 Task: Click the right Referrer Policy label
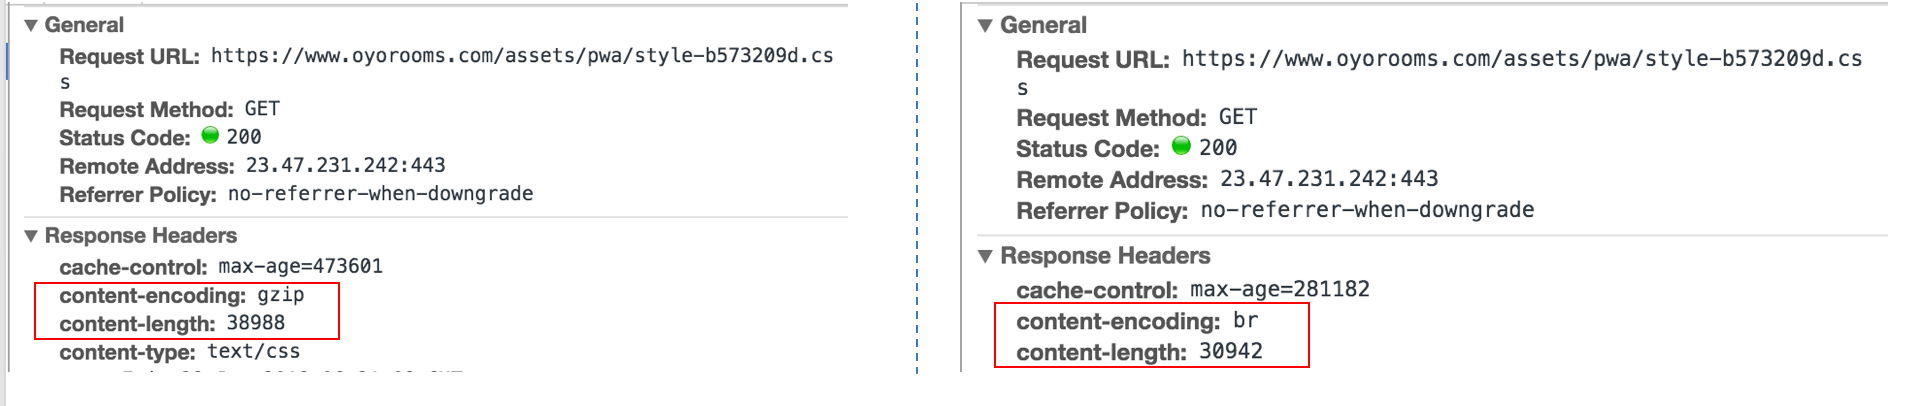(x=1102, y=211)
